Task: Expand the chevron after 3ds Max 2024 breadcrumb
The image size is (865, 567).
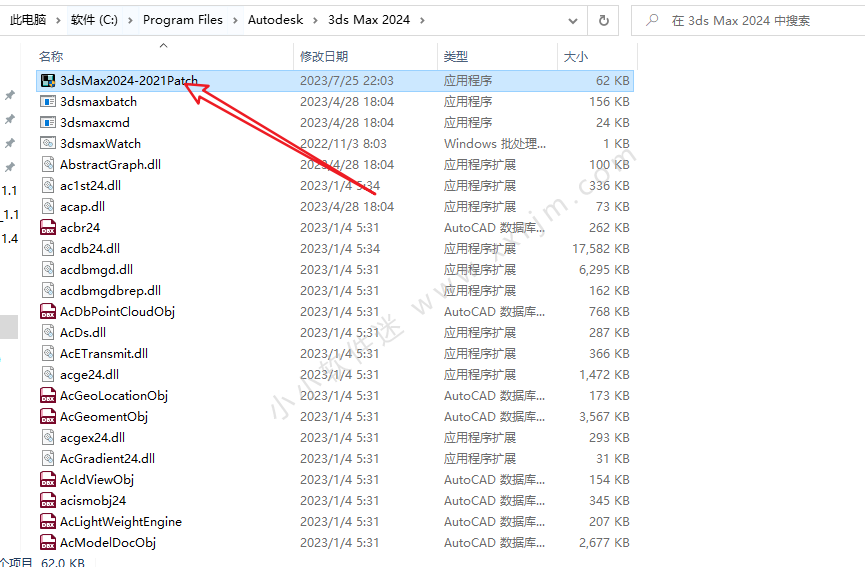Action: pyautogui.click(x=422, y=20)
